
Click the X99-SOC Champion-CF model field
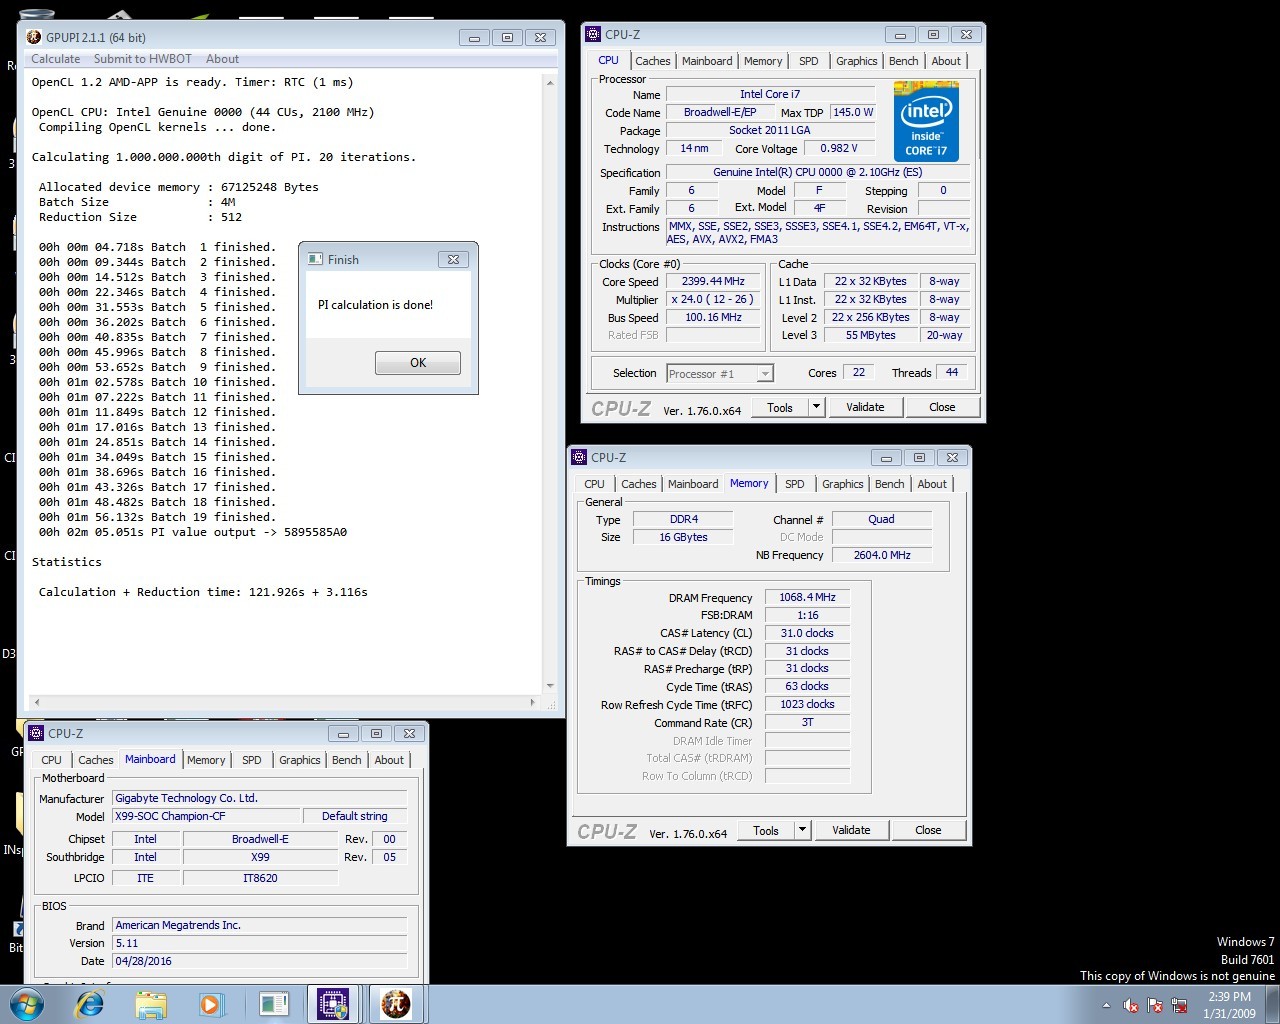tap(205, 816)
